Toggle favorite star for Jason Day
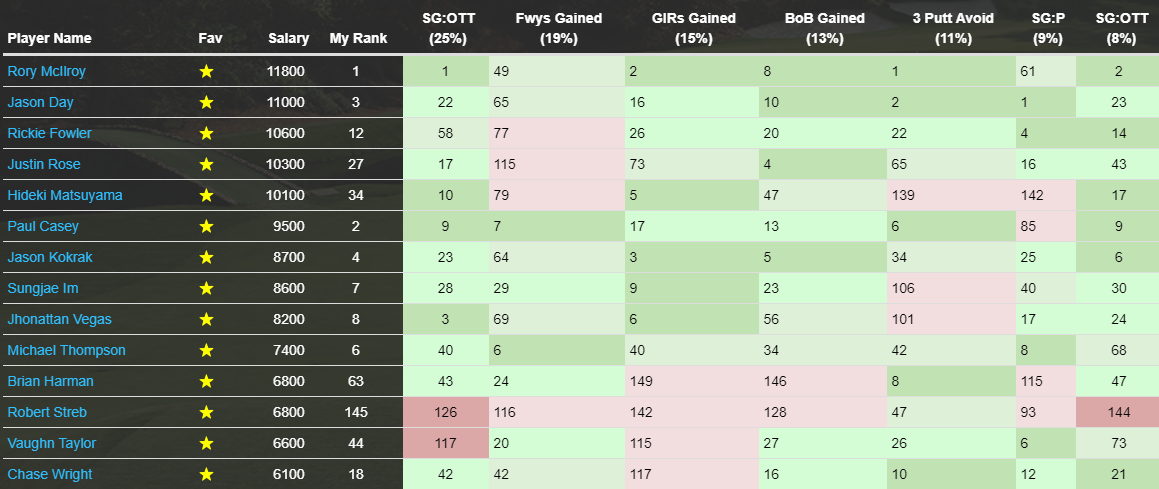 206,103
